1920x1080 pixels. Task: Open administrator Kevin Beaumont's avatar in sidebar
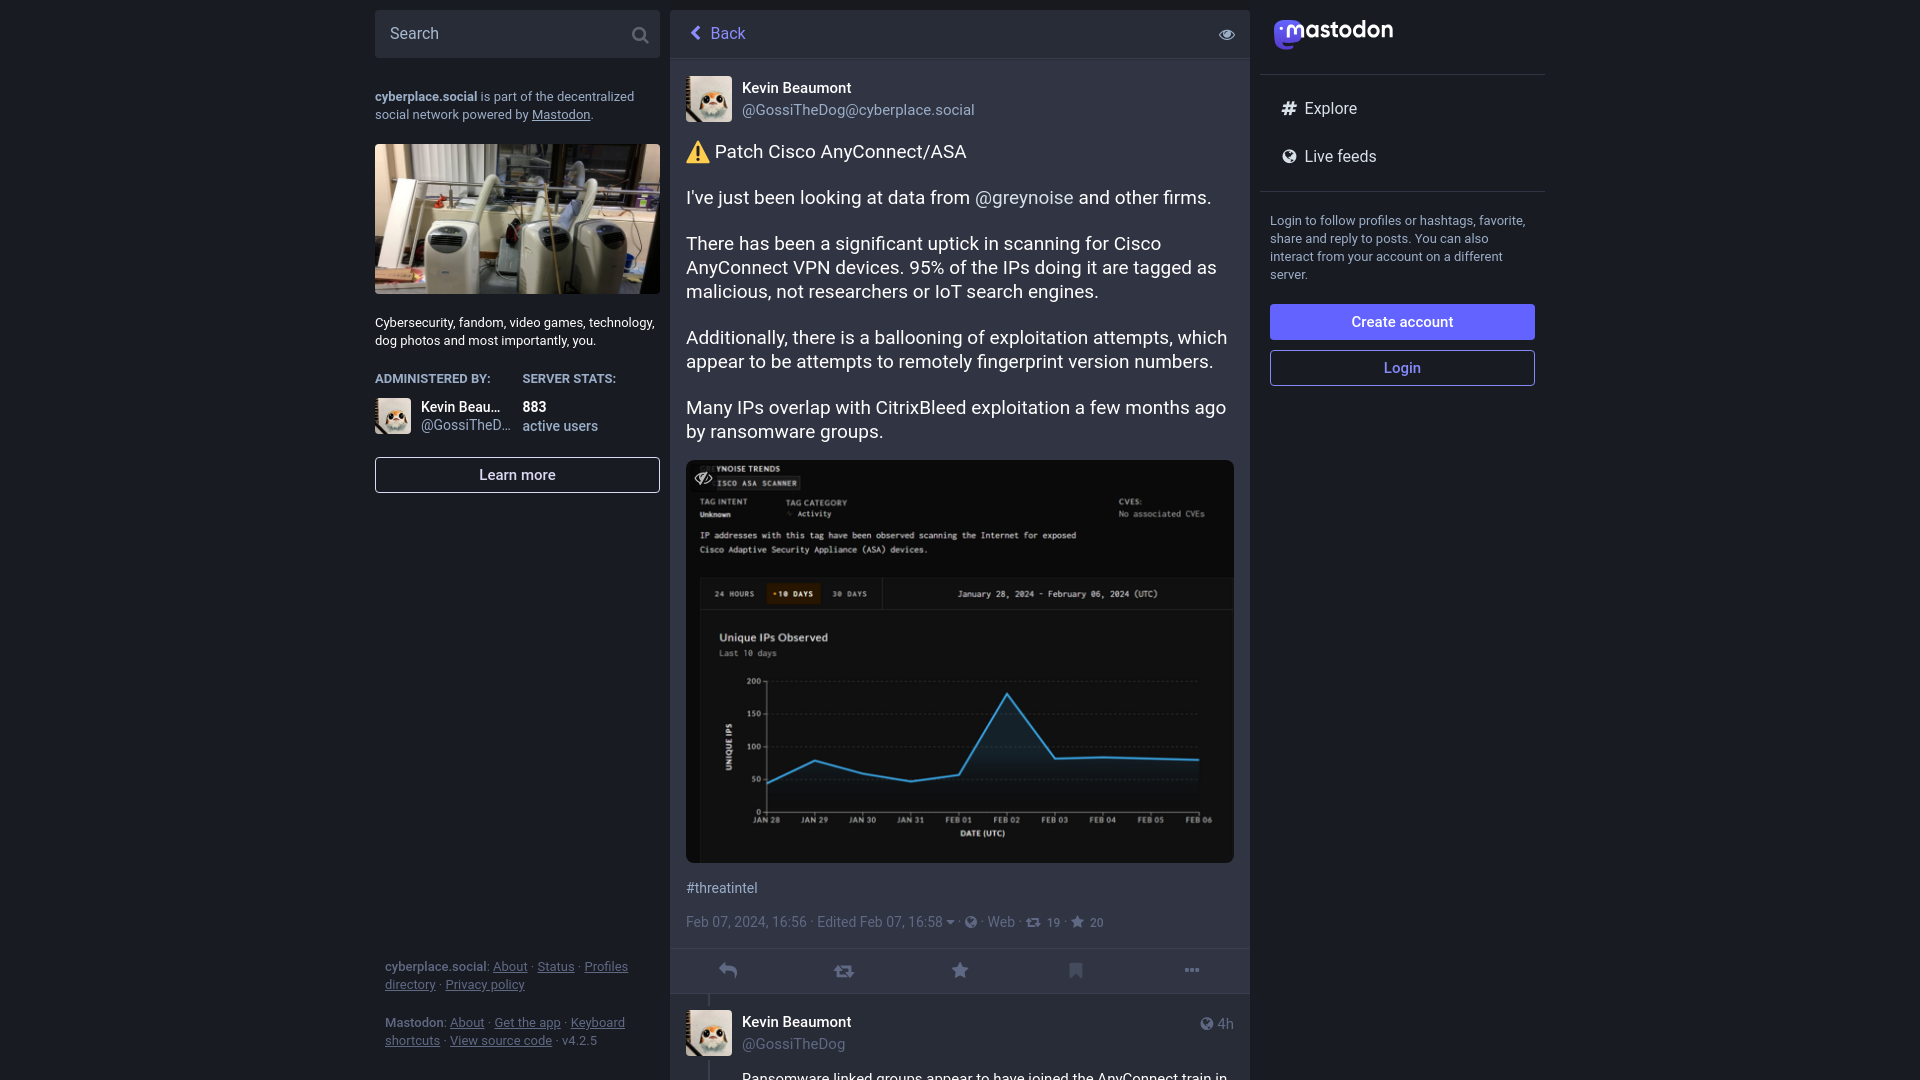pos(393,416)
